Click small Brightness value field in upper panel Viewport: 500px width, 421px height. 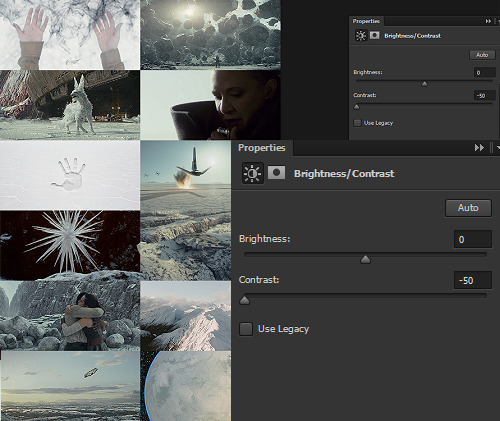(485, 72)
